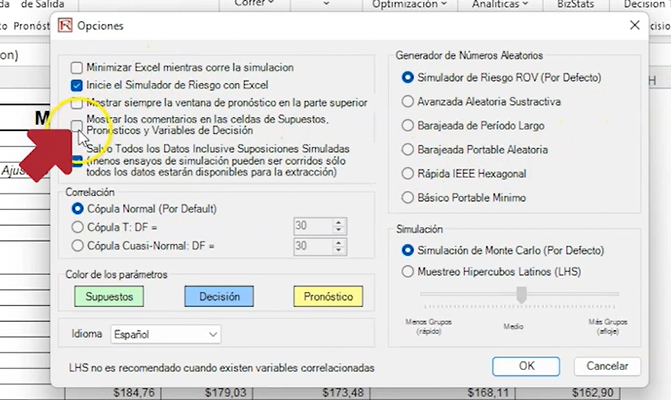This screenshot has height=400, width=671.
Task: Increase Cópula T DF value with up arrow
Action: (x=338, y=222)
